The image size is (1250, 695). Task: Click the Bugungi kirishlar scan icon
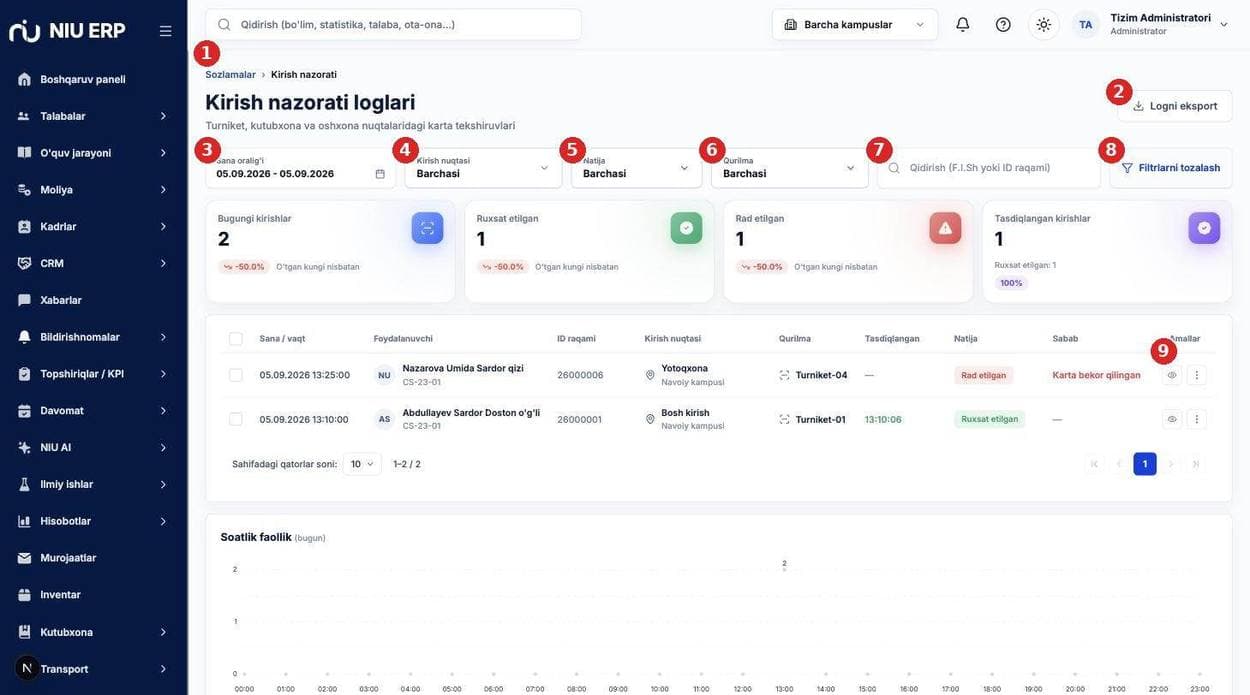pos(427,228)
